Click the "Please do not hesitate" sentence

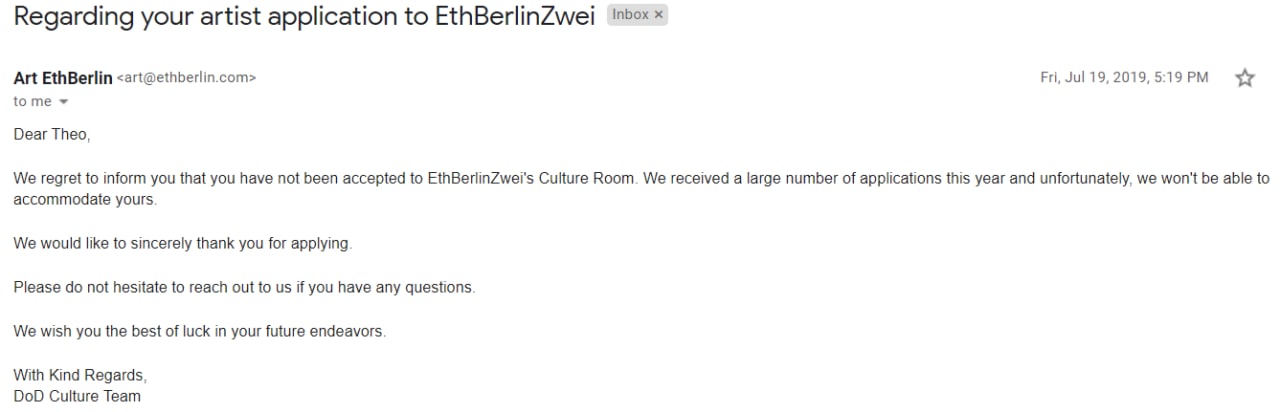(244, 288)
